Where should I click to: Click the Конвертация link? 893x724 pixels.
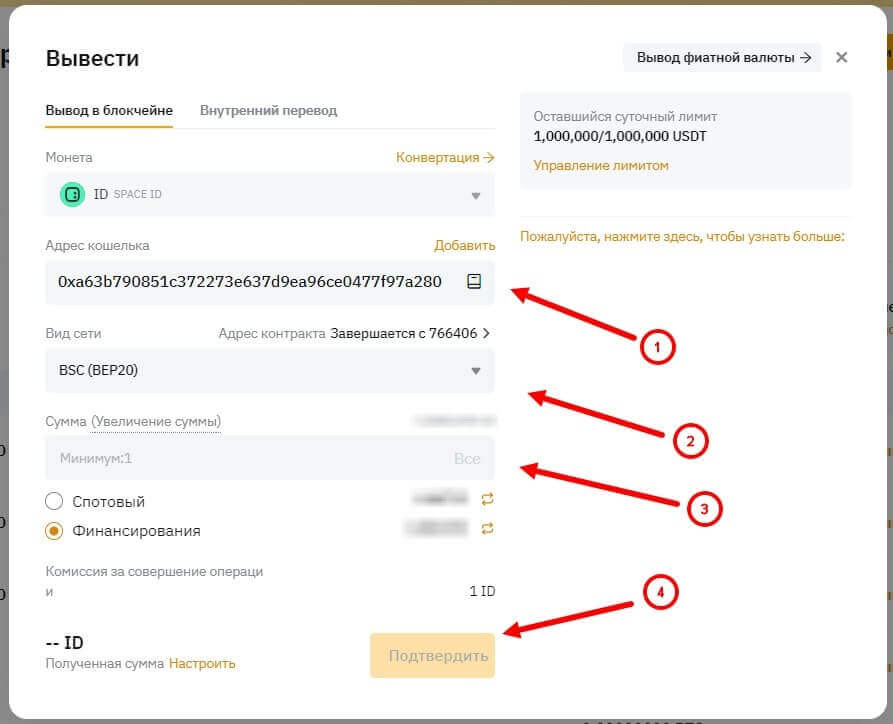click(x=445, y=158)
